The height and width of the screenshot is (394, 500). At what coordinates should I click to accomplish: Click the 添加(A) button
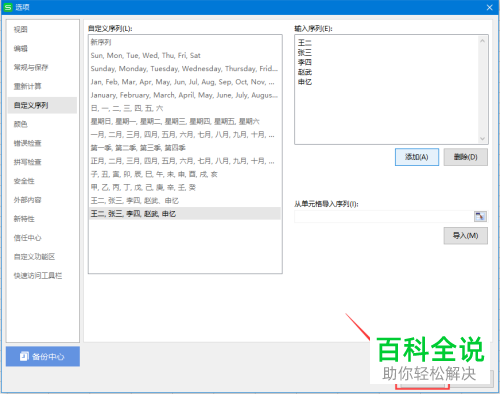(417, 157)
